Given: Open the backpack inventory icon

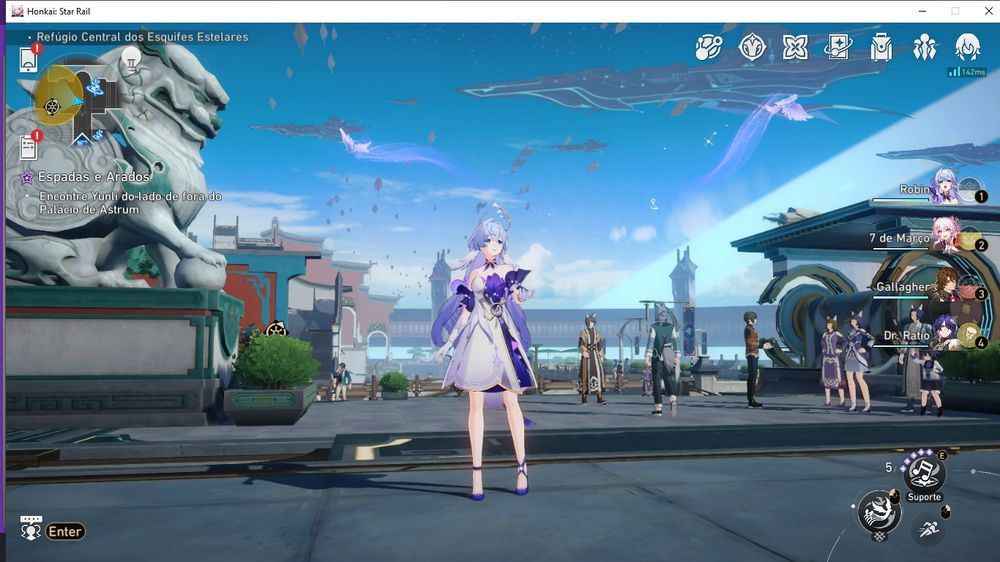Looking at the screenshot, I should coord(881,47).
